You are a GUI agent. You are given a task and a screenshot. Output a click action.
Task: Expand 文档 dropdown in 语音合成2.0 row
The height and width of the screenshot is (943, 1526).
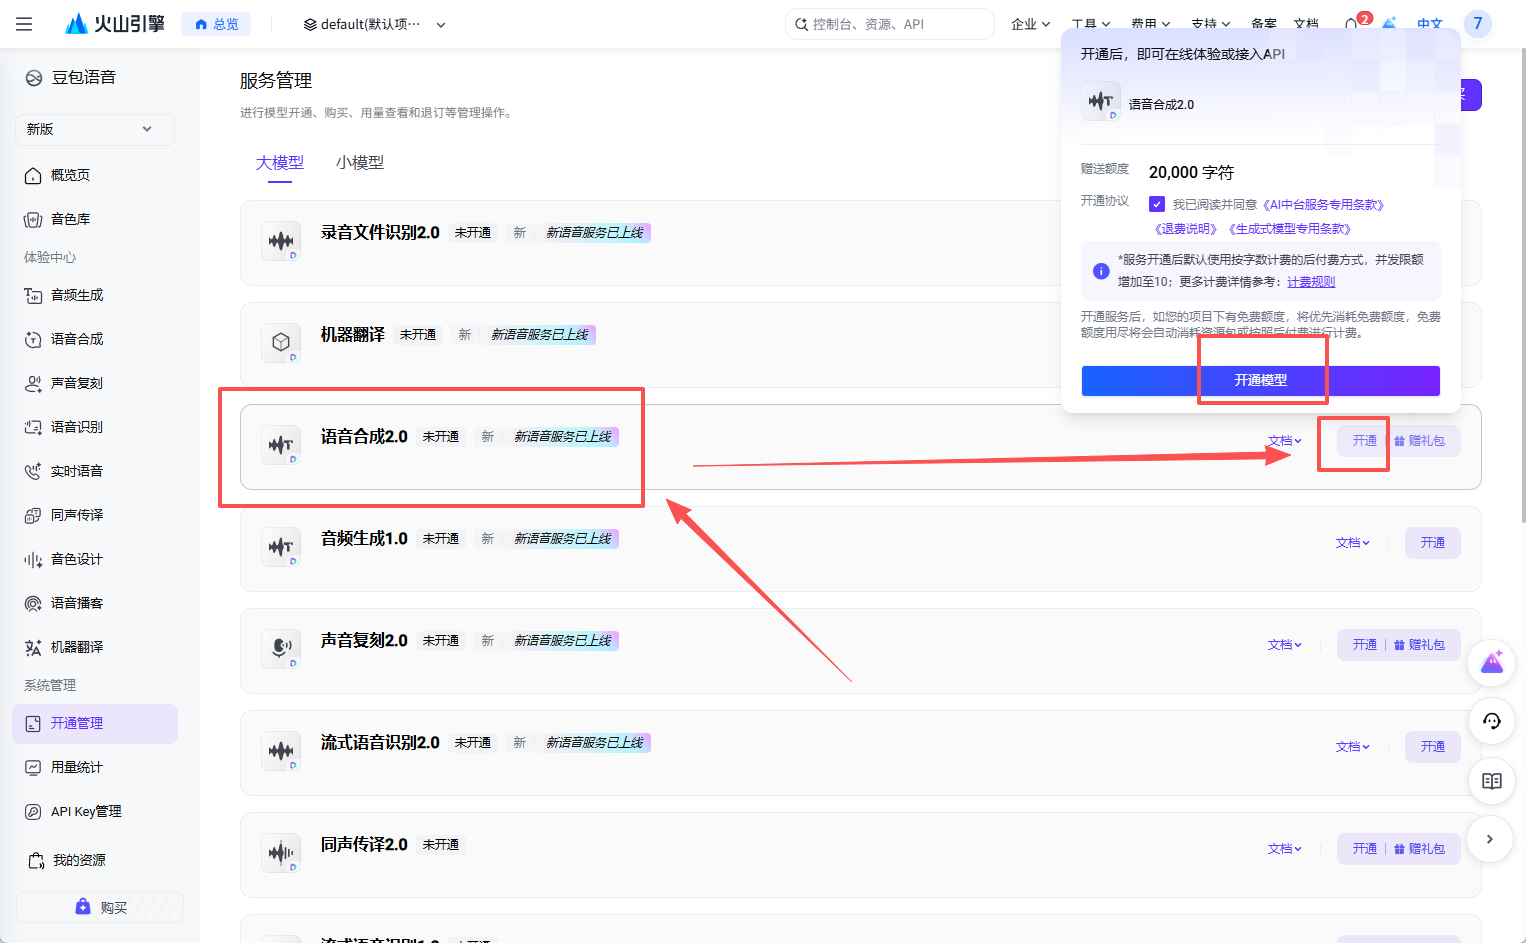coord(1285,441)
